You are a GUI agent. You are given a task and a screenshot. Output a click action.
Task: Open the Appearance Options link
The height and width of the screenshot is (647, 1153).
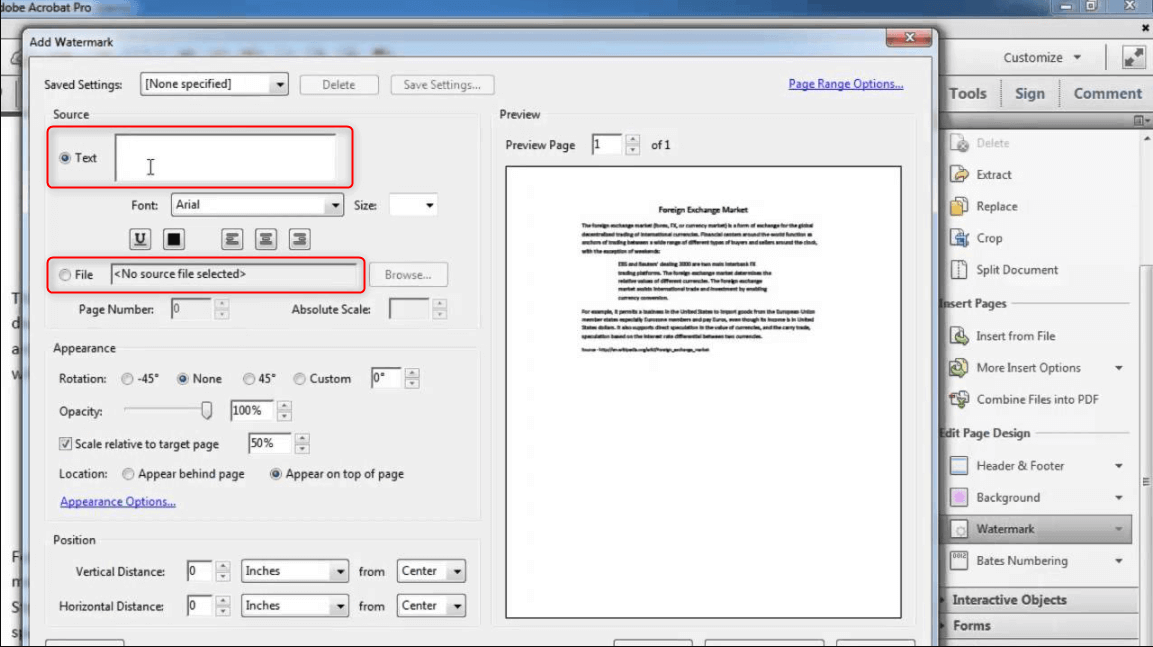(118, 501)
